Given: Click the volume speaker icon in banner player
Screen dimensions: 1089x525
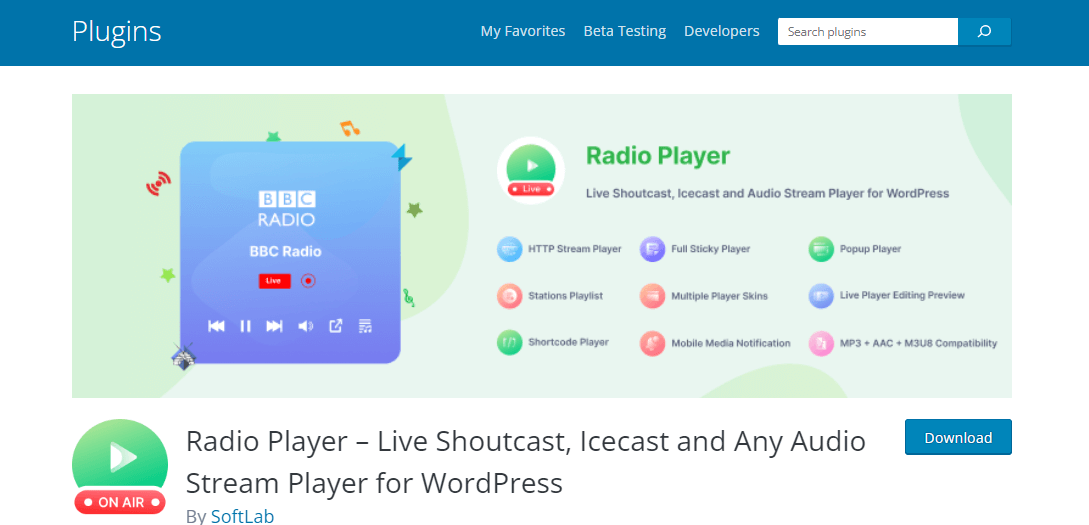Looking at the screenshot, I should (306, 326).
